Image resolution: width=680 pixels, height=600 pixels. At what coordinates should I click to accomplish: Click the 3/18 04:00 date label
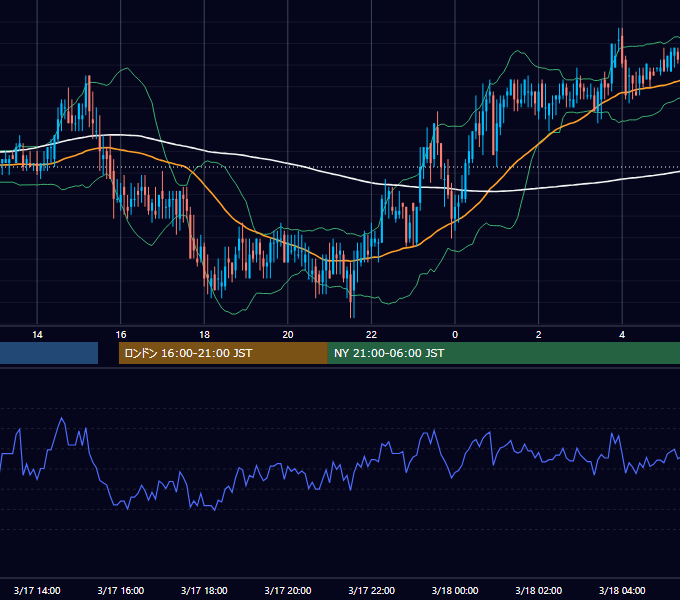pyautogui.click(x=622, y=590)
